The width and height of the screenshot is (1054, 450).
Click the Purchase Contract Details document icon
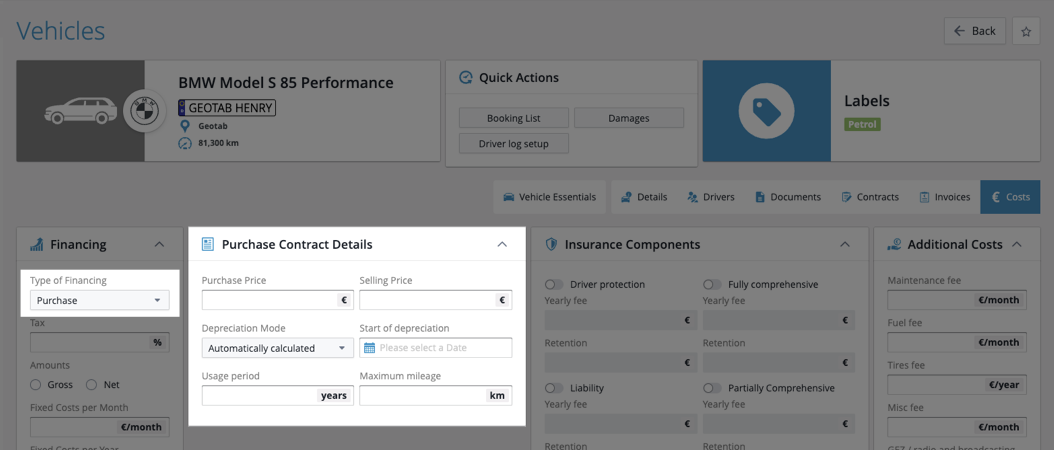click(x=208, y=244)
